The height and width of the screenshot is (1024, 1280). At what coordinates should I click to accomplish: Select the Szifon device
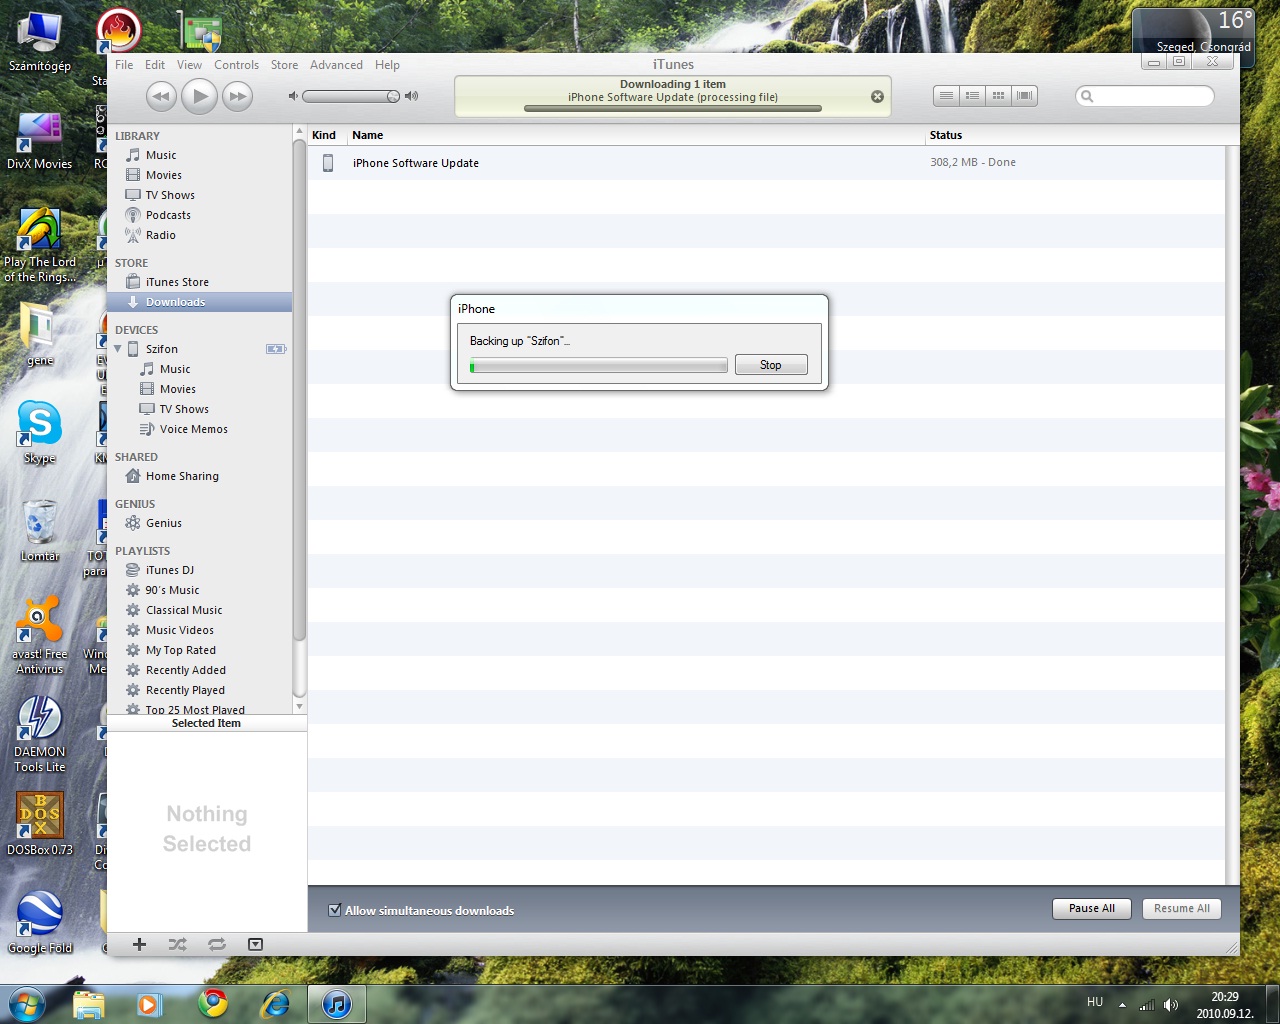coord(161,349)
